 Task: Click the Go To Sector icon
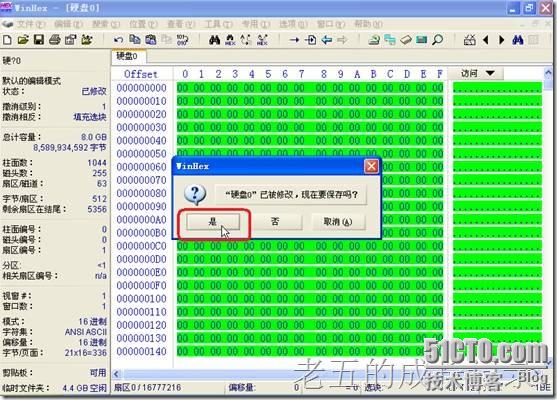click(310, 39)
